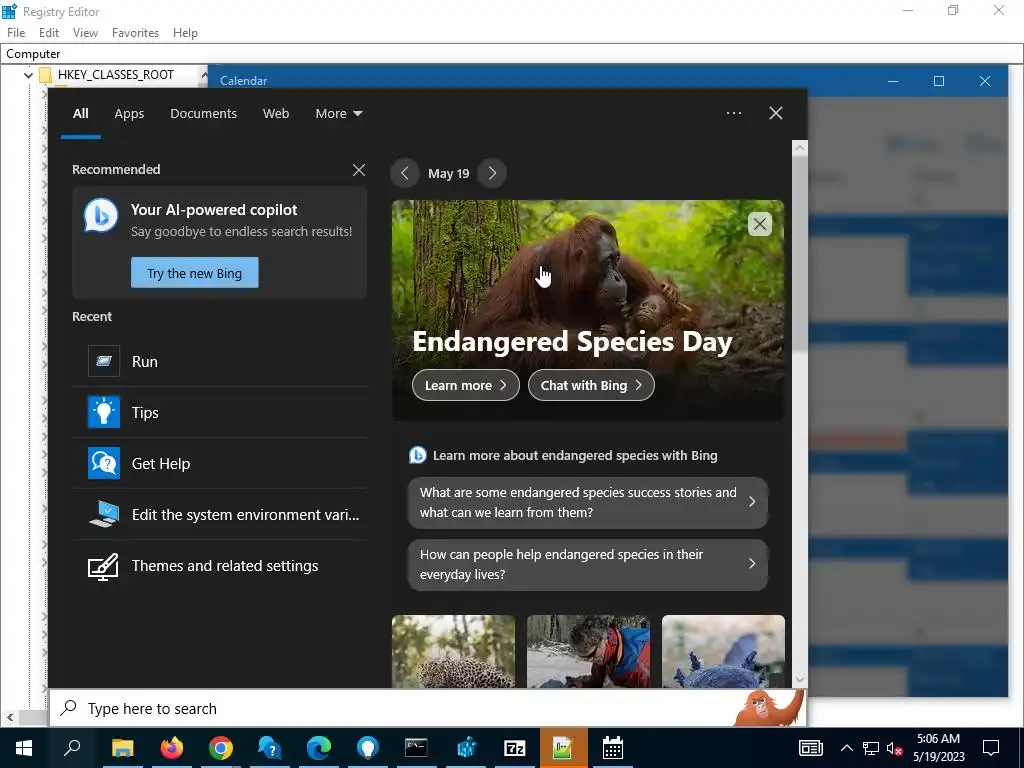Open the Tips app on the taskbar

point(368,748)
